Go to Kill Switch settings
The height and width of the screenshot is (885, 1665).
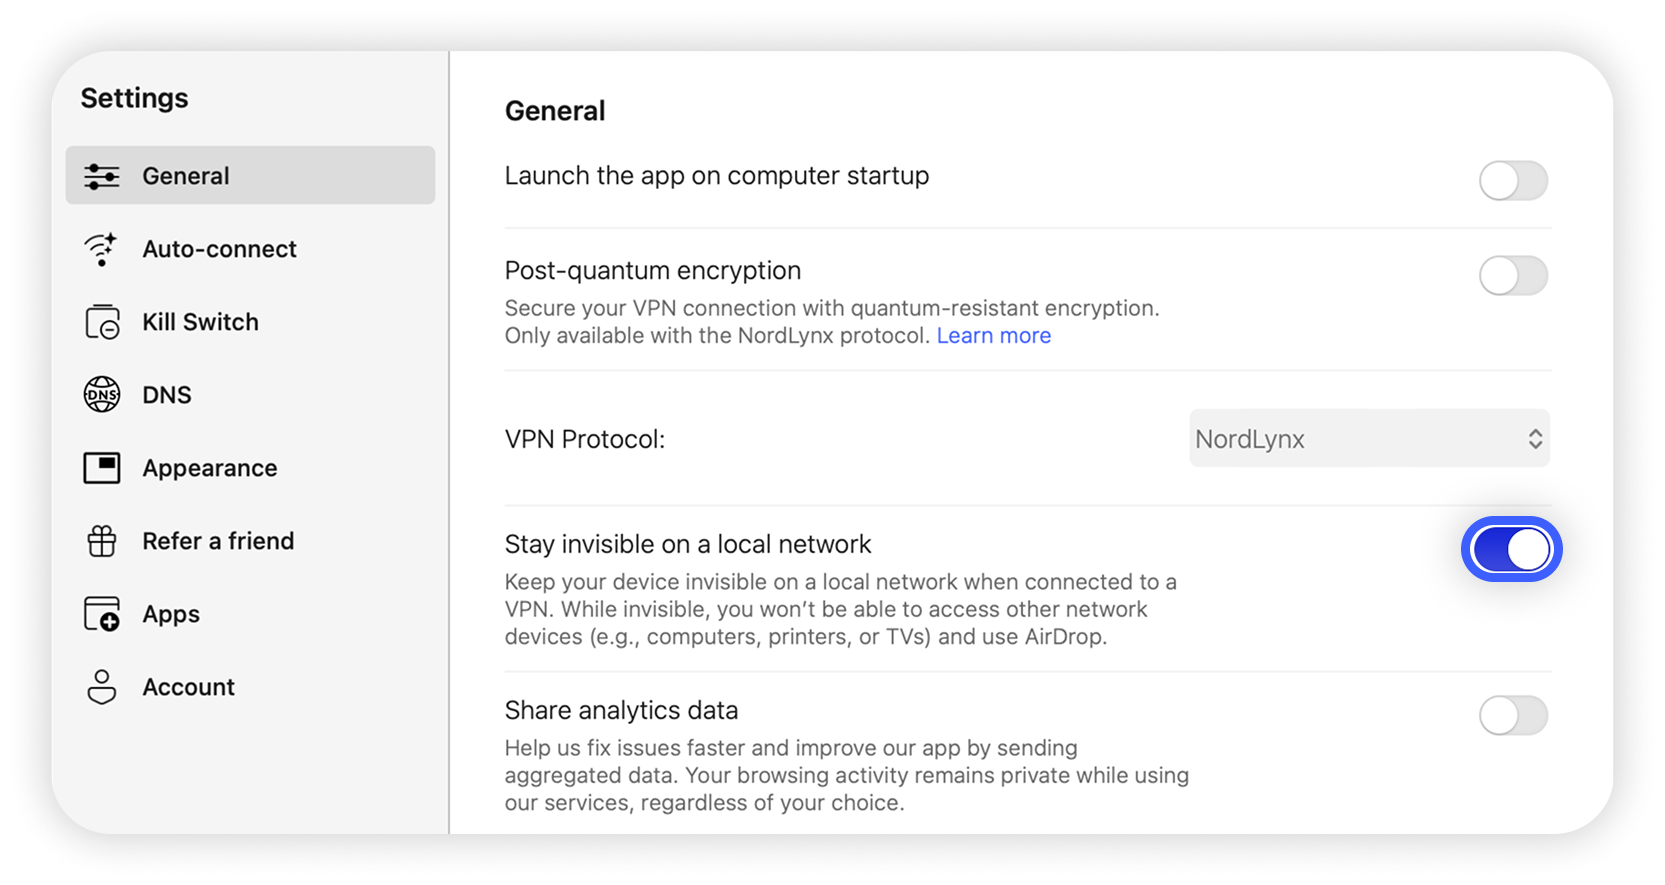tap(200, 322)
